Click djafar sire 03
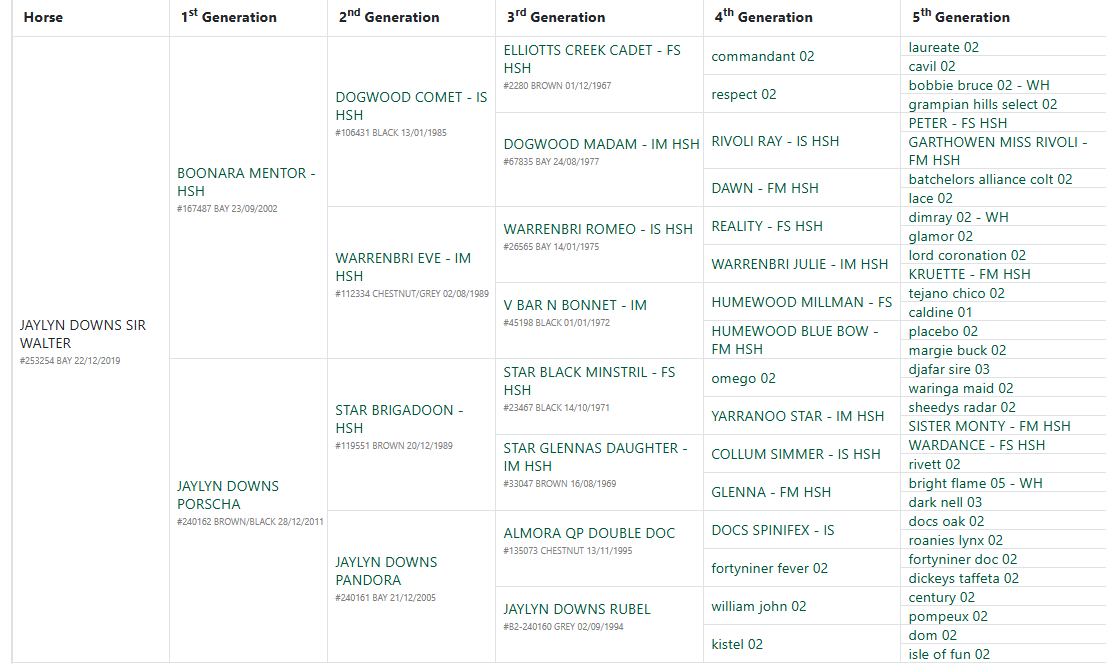 pyautogui.click(x=948, y=369)
